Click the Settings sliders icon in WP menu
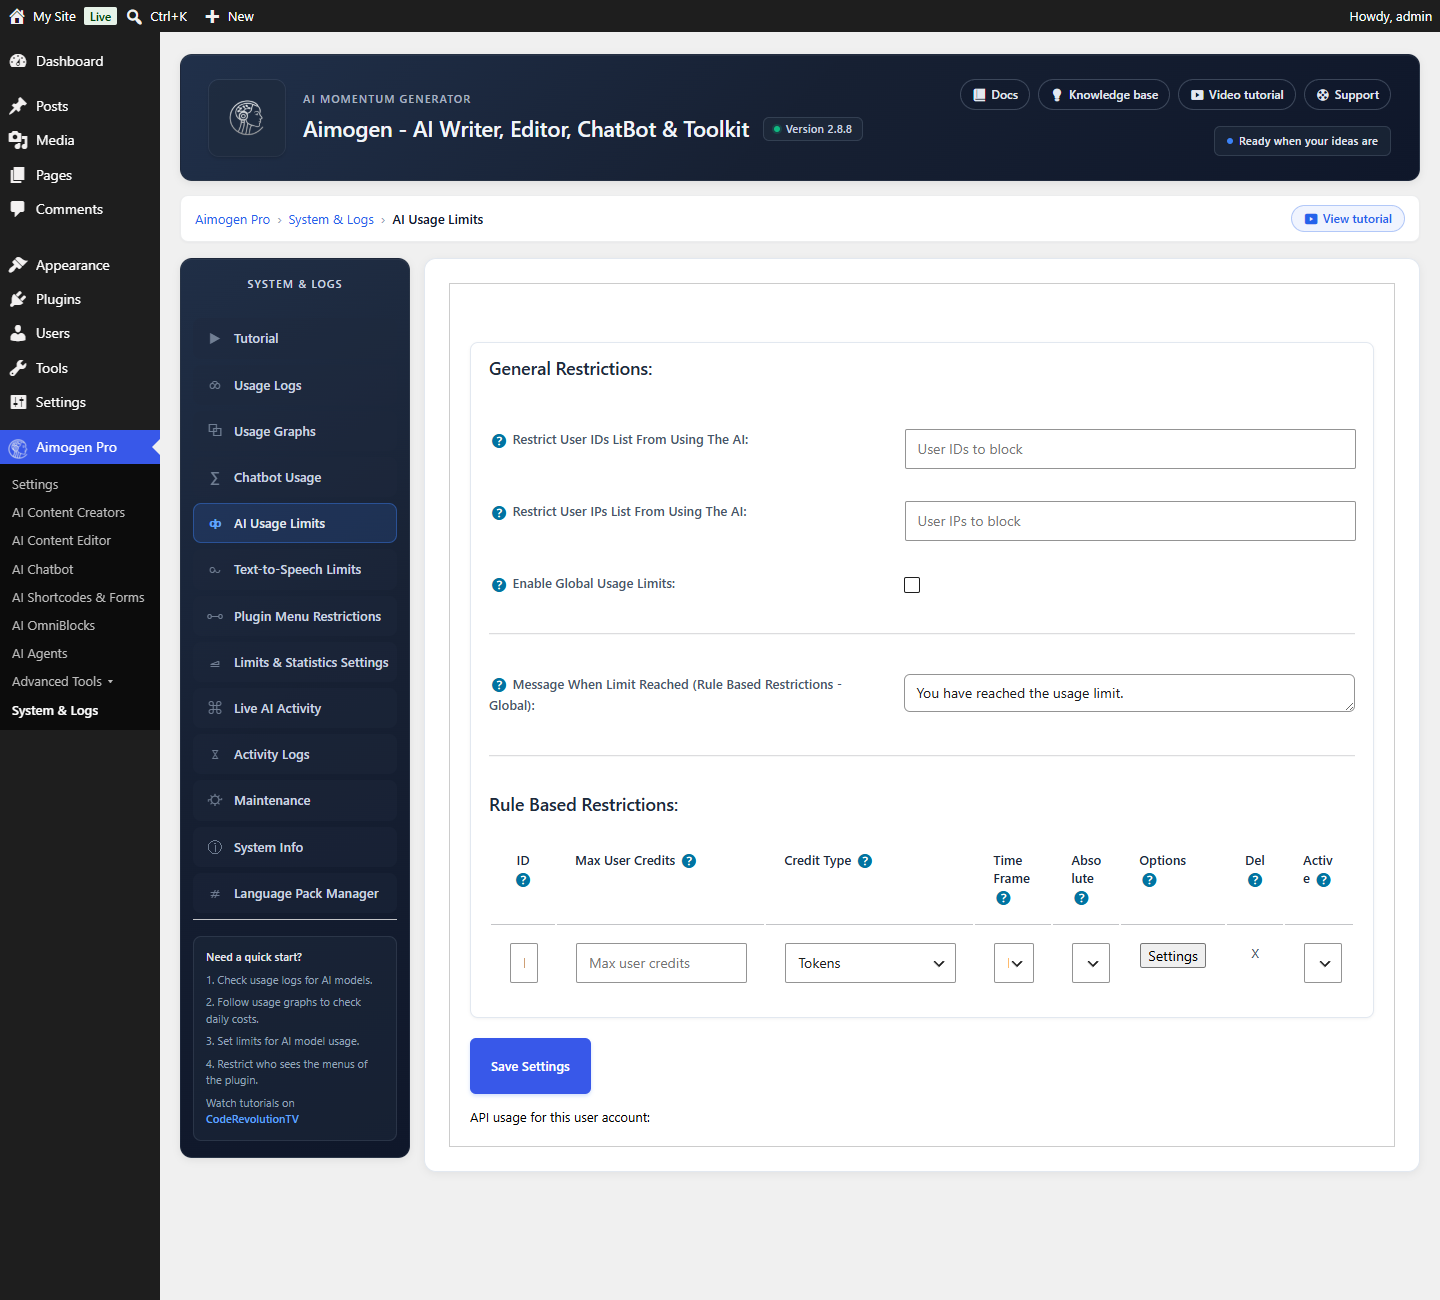Image resolution: width=1440 pixels, height=1300 pixels. (18, 402)
